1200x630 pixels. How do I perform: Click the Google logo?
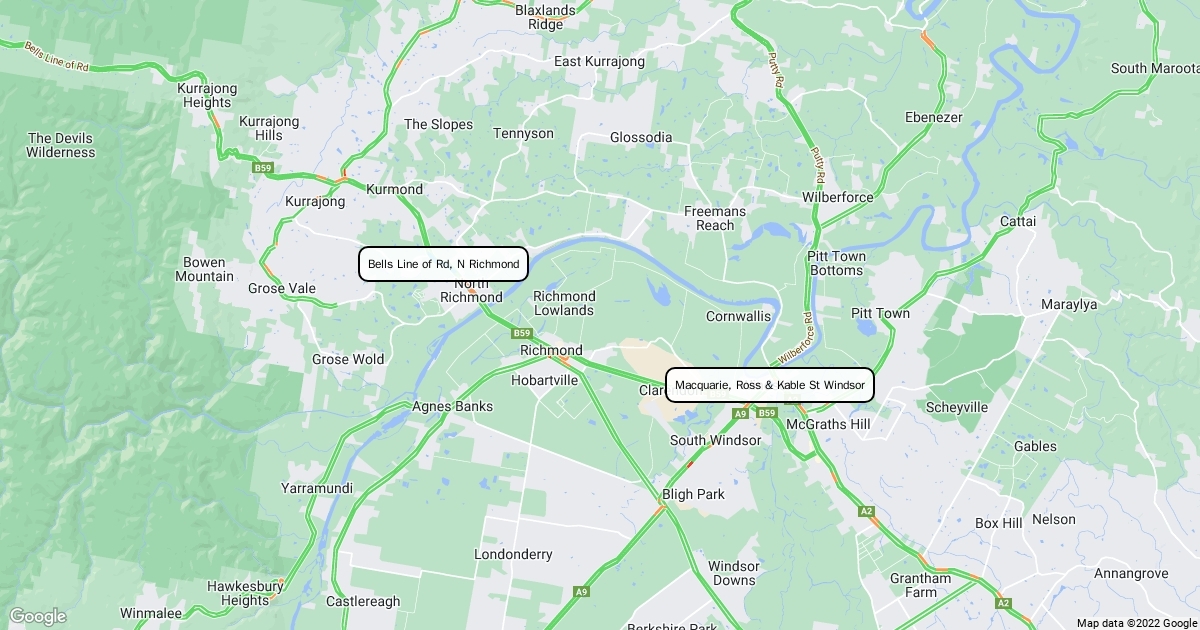click(x=37, y=616)
